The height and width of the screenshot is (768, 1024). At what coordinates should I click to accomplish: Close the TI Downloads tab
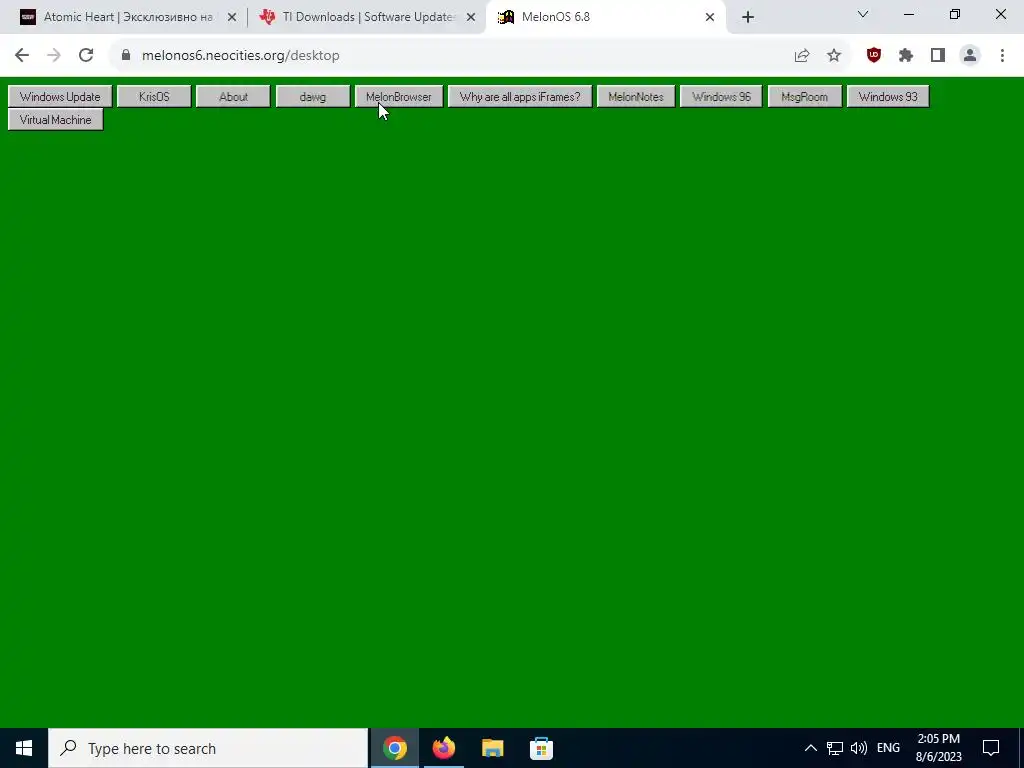click(x=471, y=17)
